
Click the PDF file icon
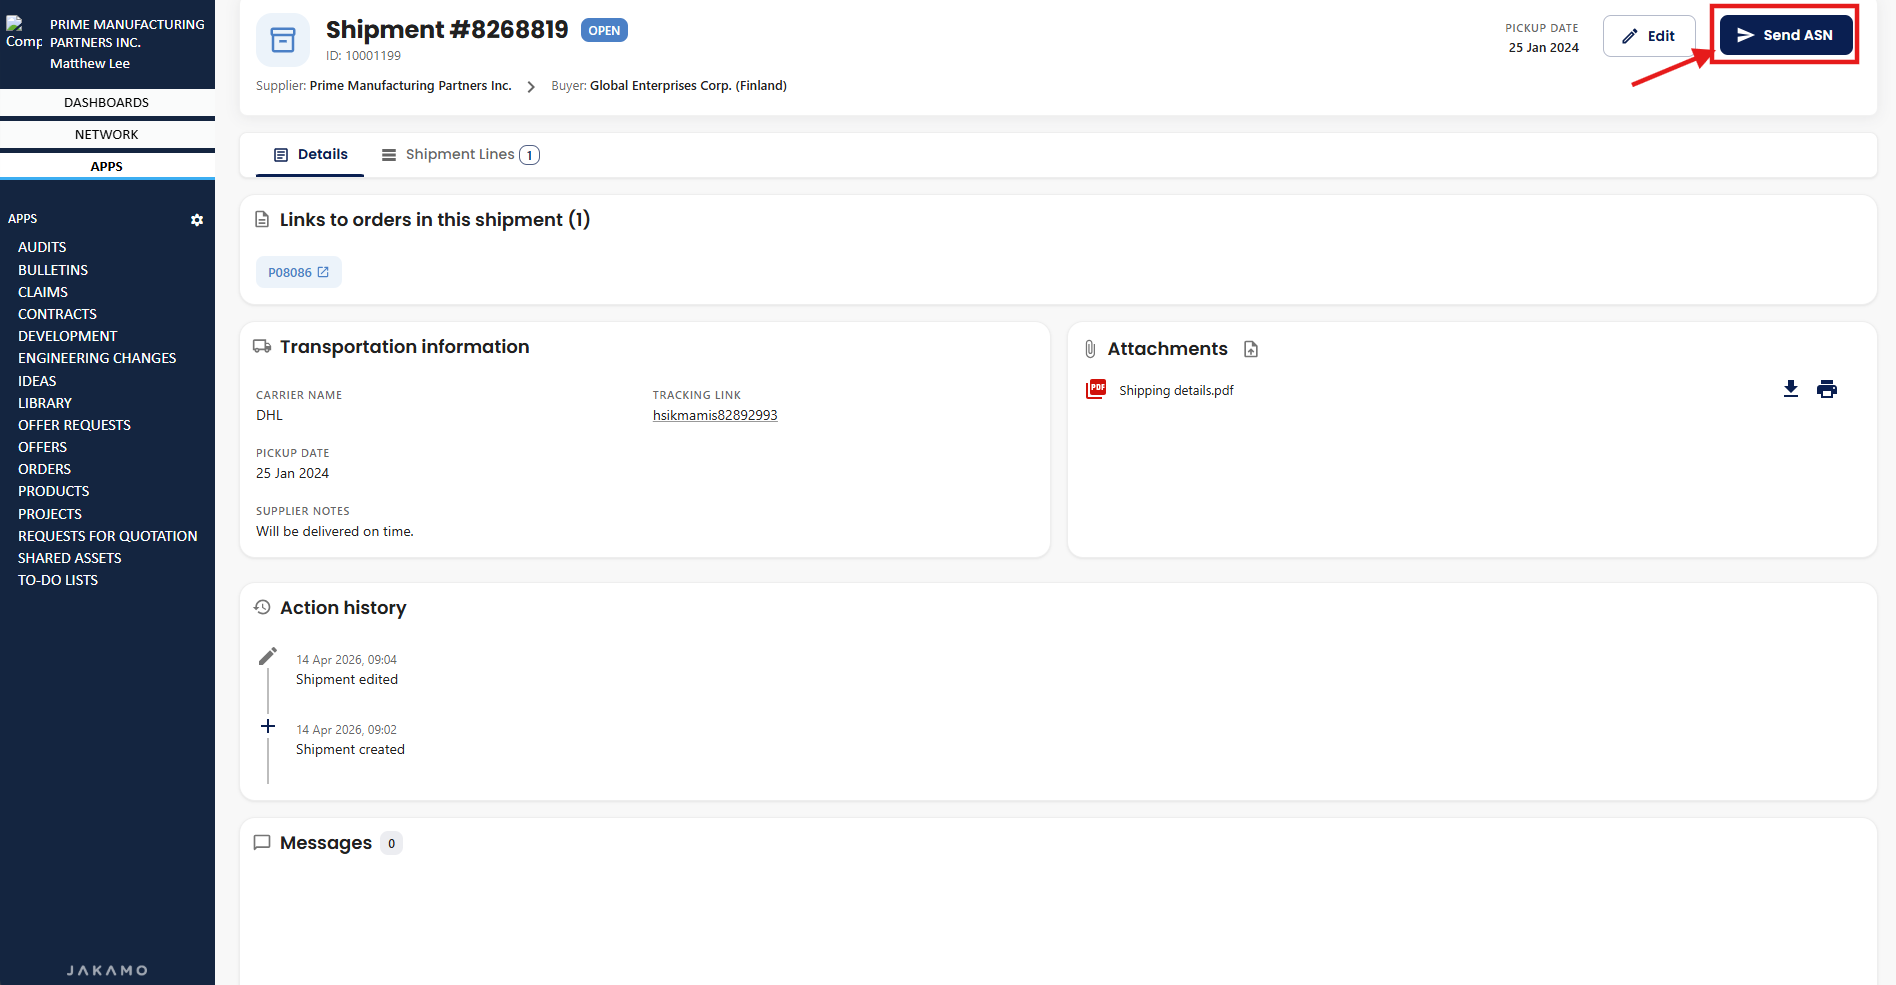click(x=1096, y=389)
